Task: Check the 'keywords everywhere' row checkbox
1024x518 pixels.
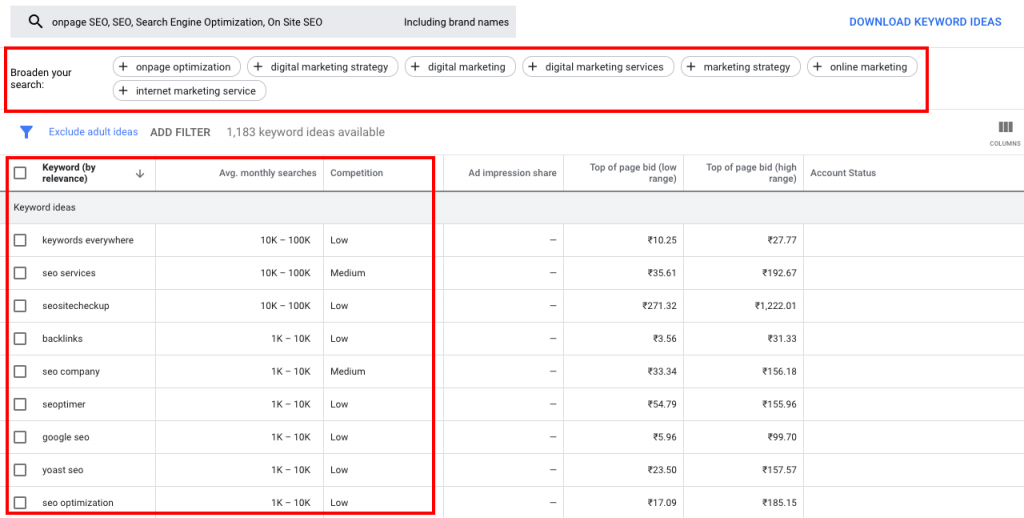Action: click(20, 240)
